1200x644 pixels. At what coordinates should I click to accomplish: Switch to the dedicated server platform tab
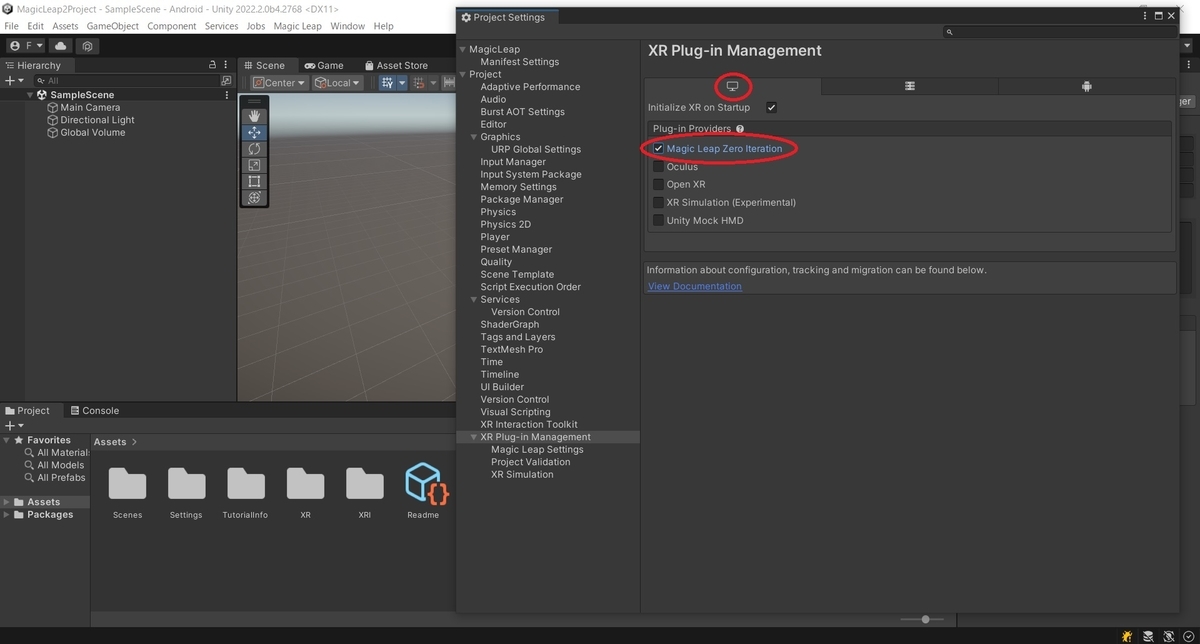coord(909,86)
